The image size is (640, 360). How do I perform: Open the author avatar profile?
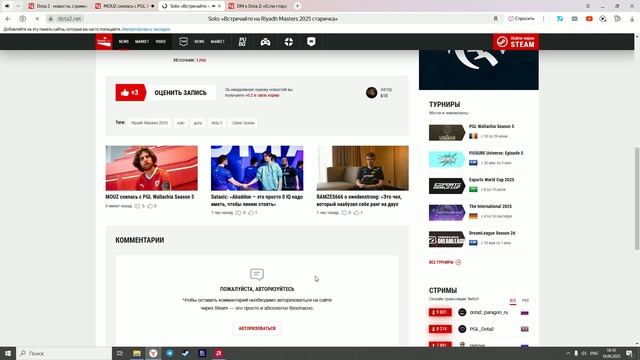coord(371,93)
